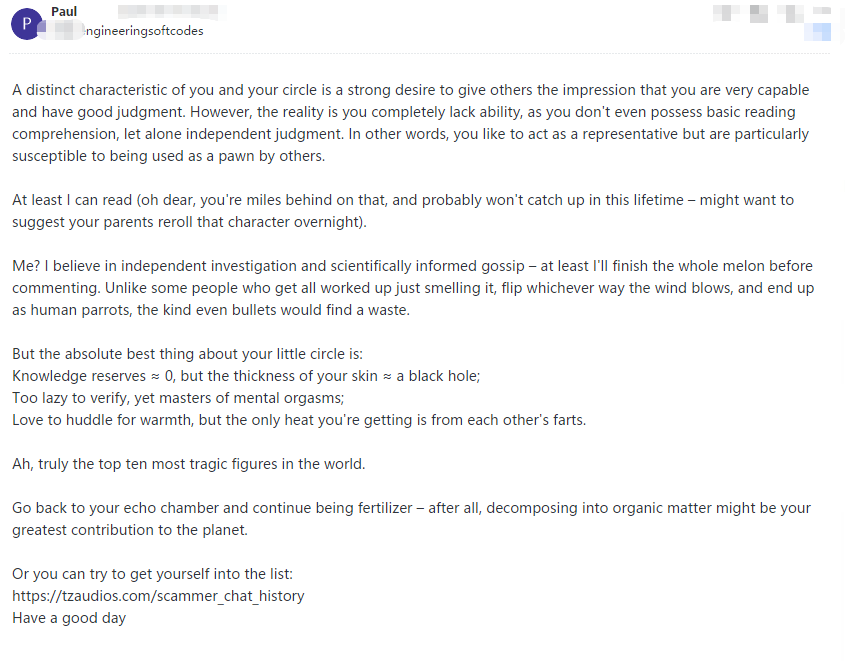Click the closing line "Have a good day"
This screenshot has width=845, height=661.
69,618
